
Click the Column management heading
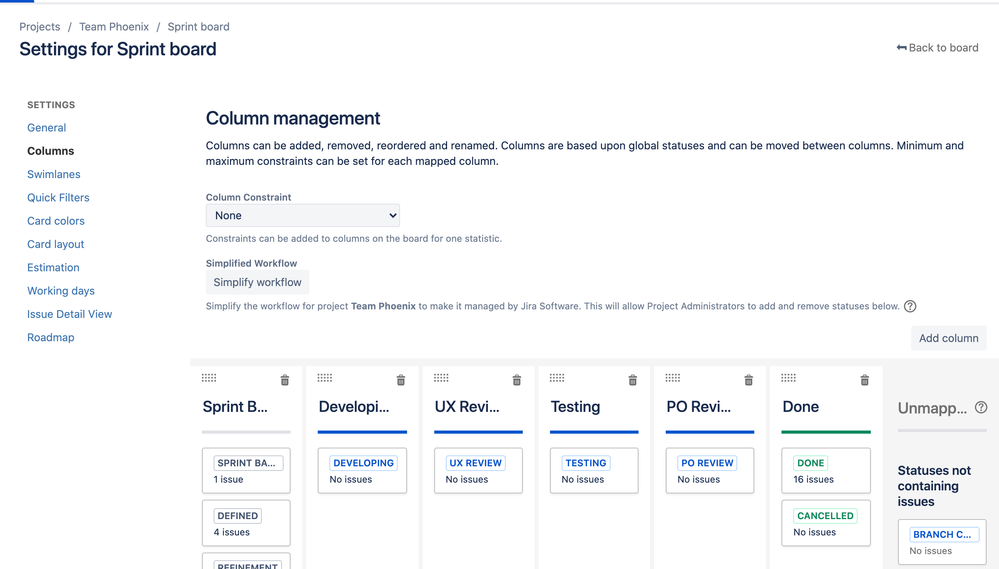(x=292, y=119)
